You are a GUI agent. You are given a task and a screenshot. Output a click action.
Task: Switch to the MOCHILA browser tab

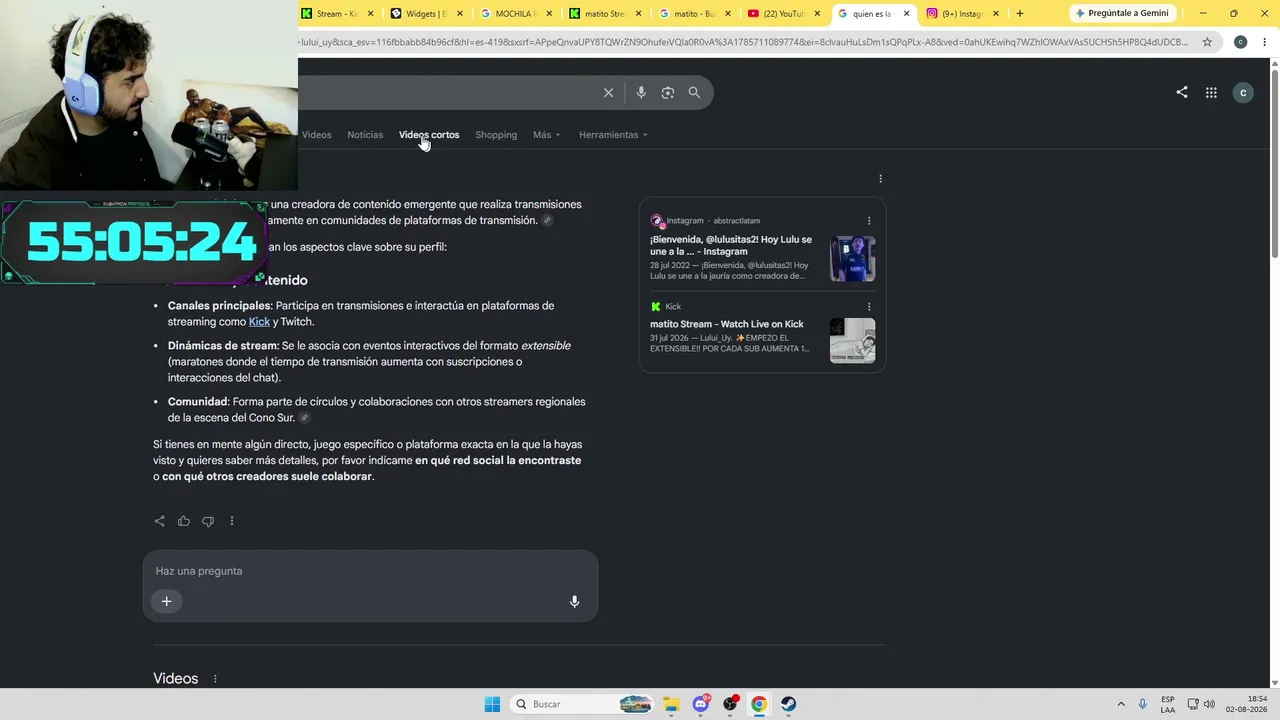[x=517, y=14]
